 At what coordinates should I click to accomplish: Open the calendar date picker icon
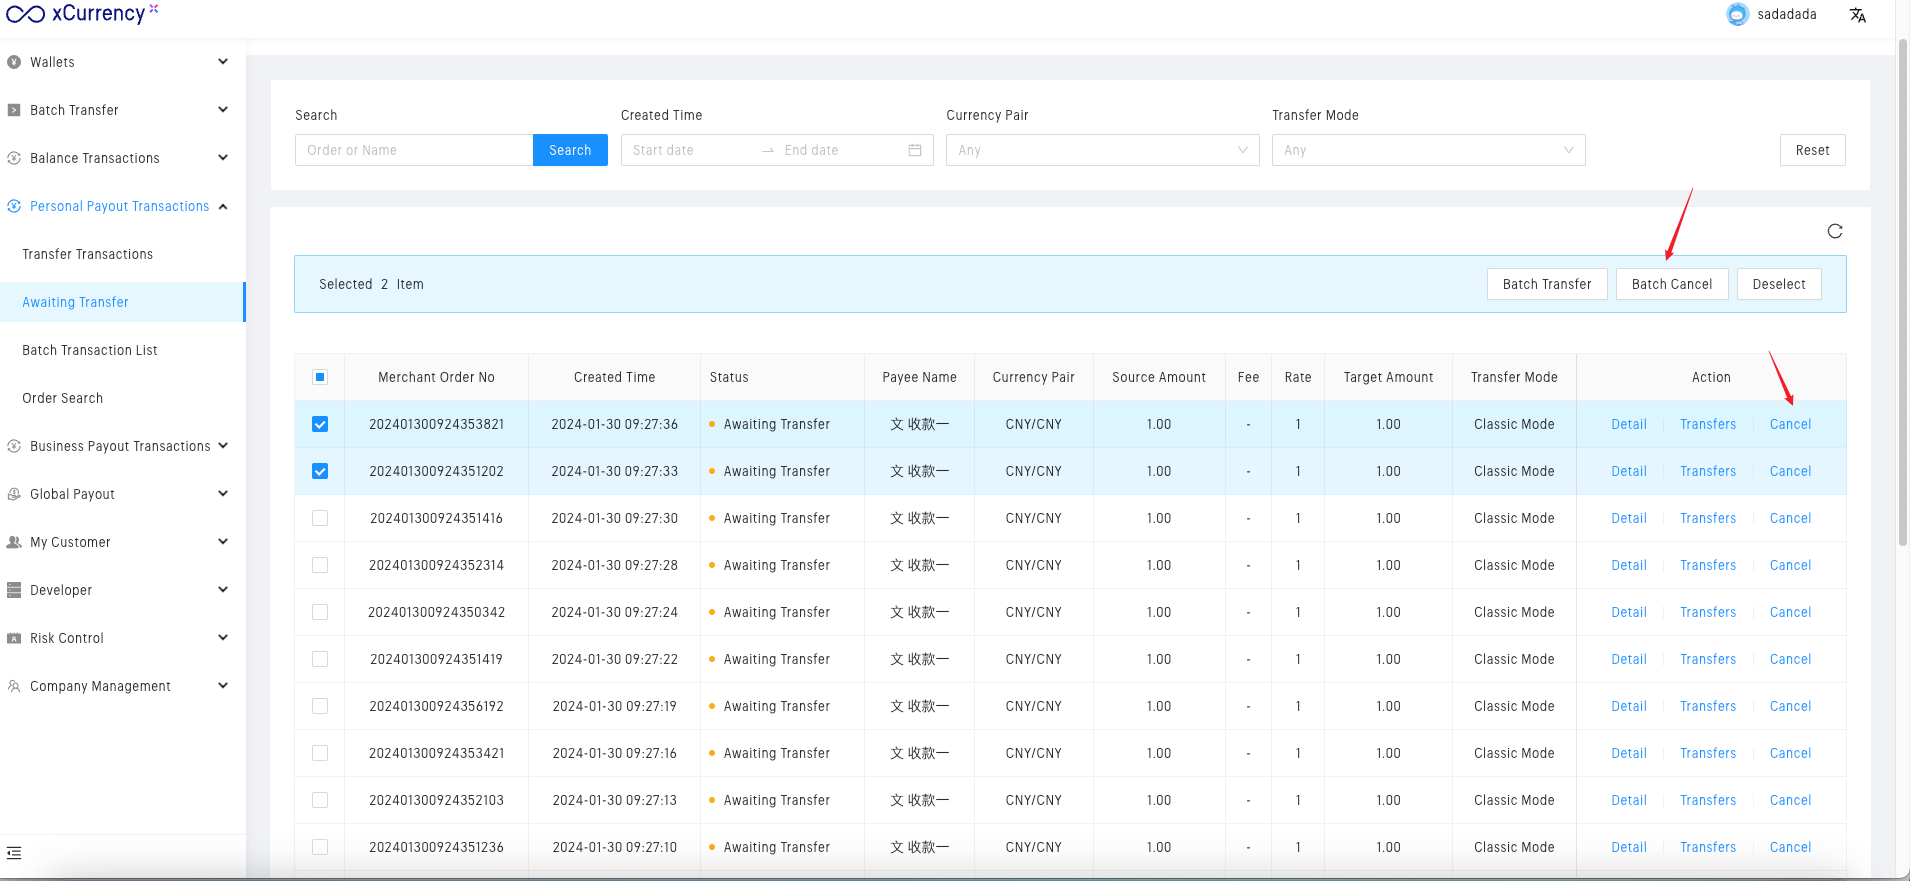click(914, 150)
